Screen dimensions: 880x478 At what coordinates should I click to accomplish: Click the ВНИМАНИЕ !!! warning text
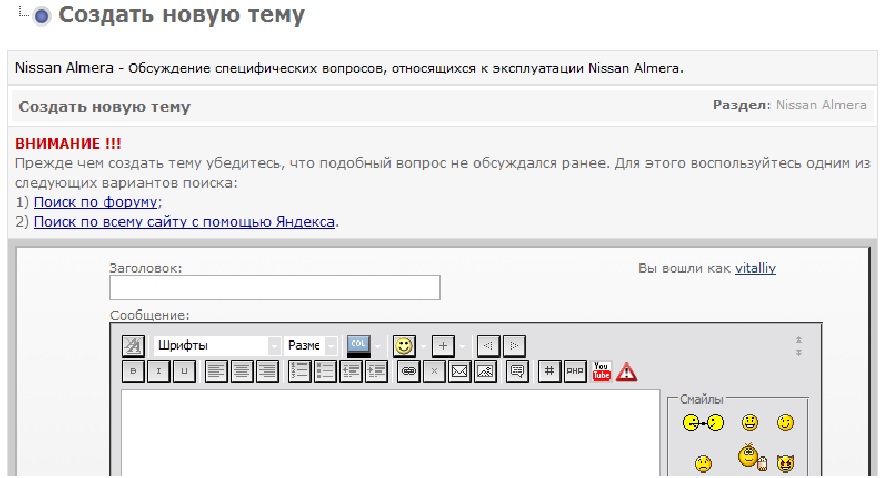click(68, 144)
